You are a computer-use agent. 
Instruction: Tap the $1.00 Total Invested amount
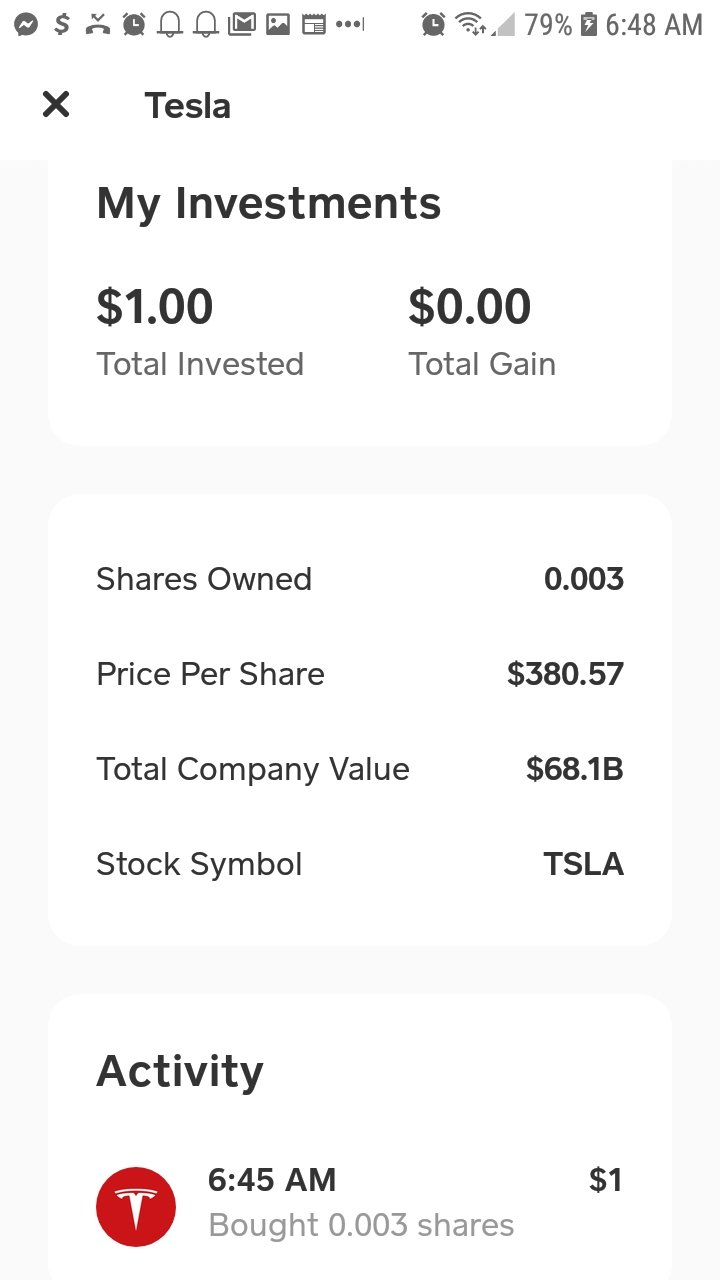(155, 306)
